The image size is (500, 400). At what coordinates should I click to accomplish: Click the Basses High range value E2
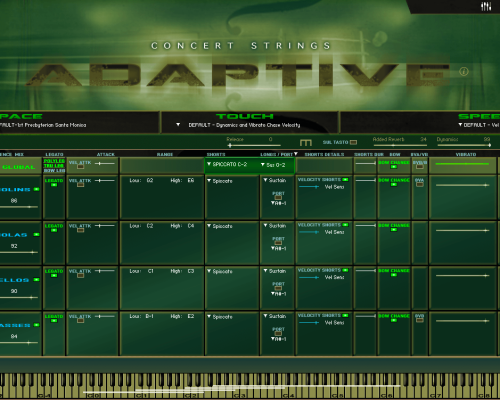click(x=191, y=316)
